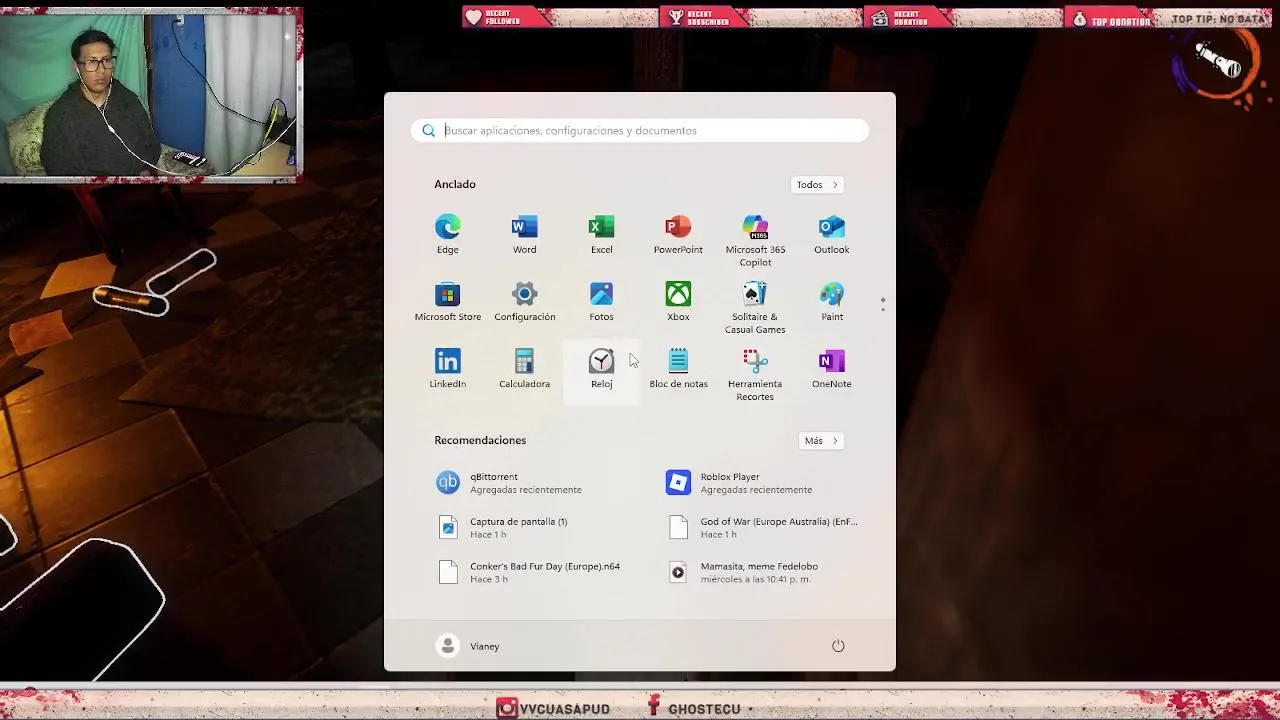
Task: Open the Excel pinned app
Action: (601, 235)
